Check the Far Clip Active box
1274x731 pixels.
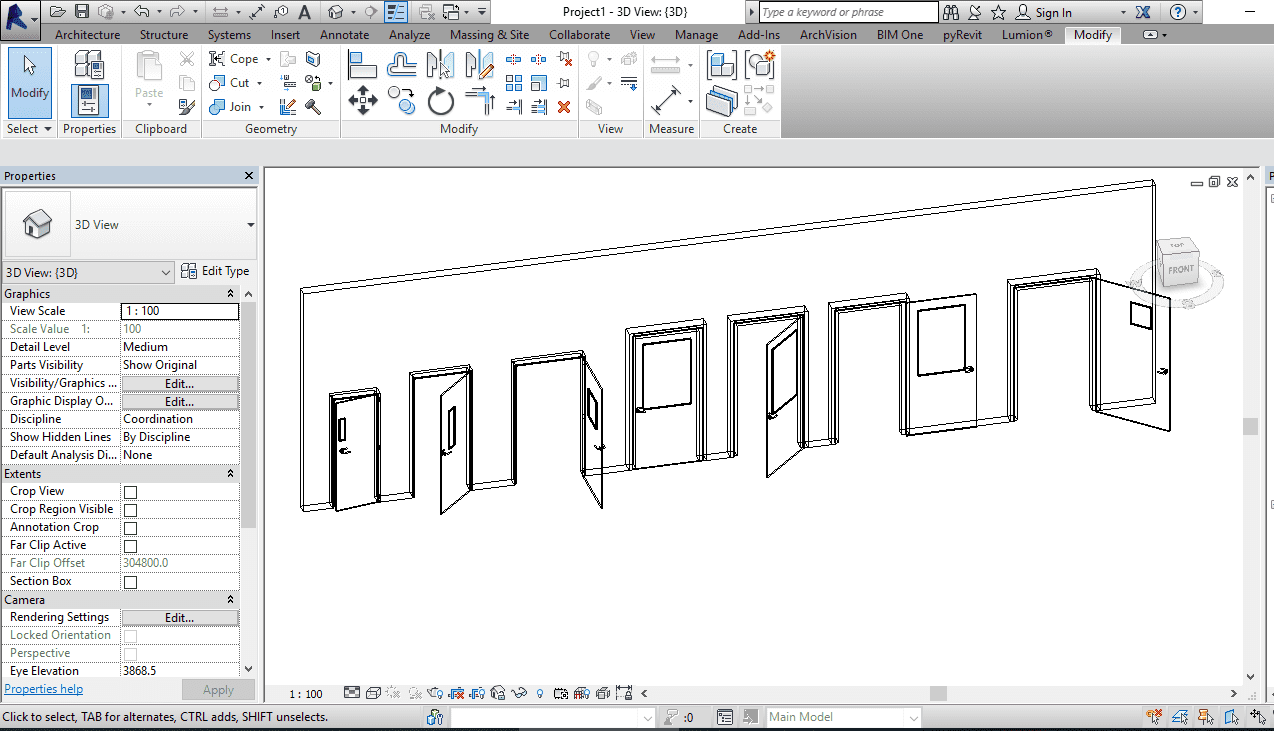click(130, 546)
